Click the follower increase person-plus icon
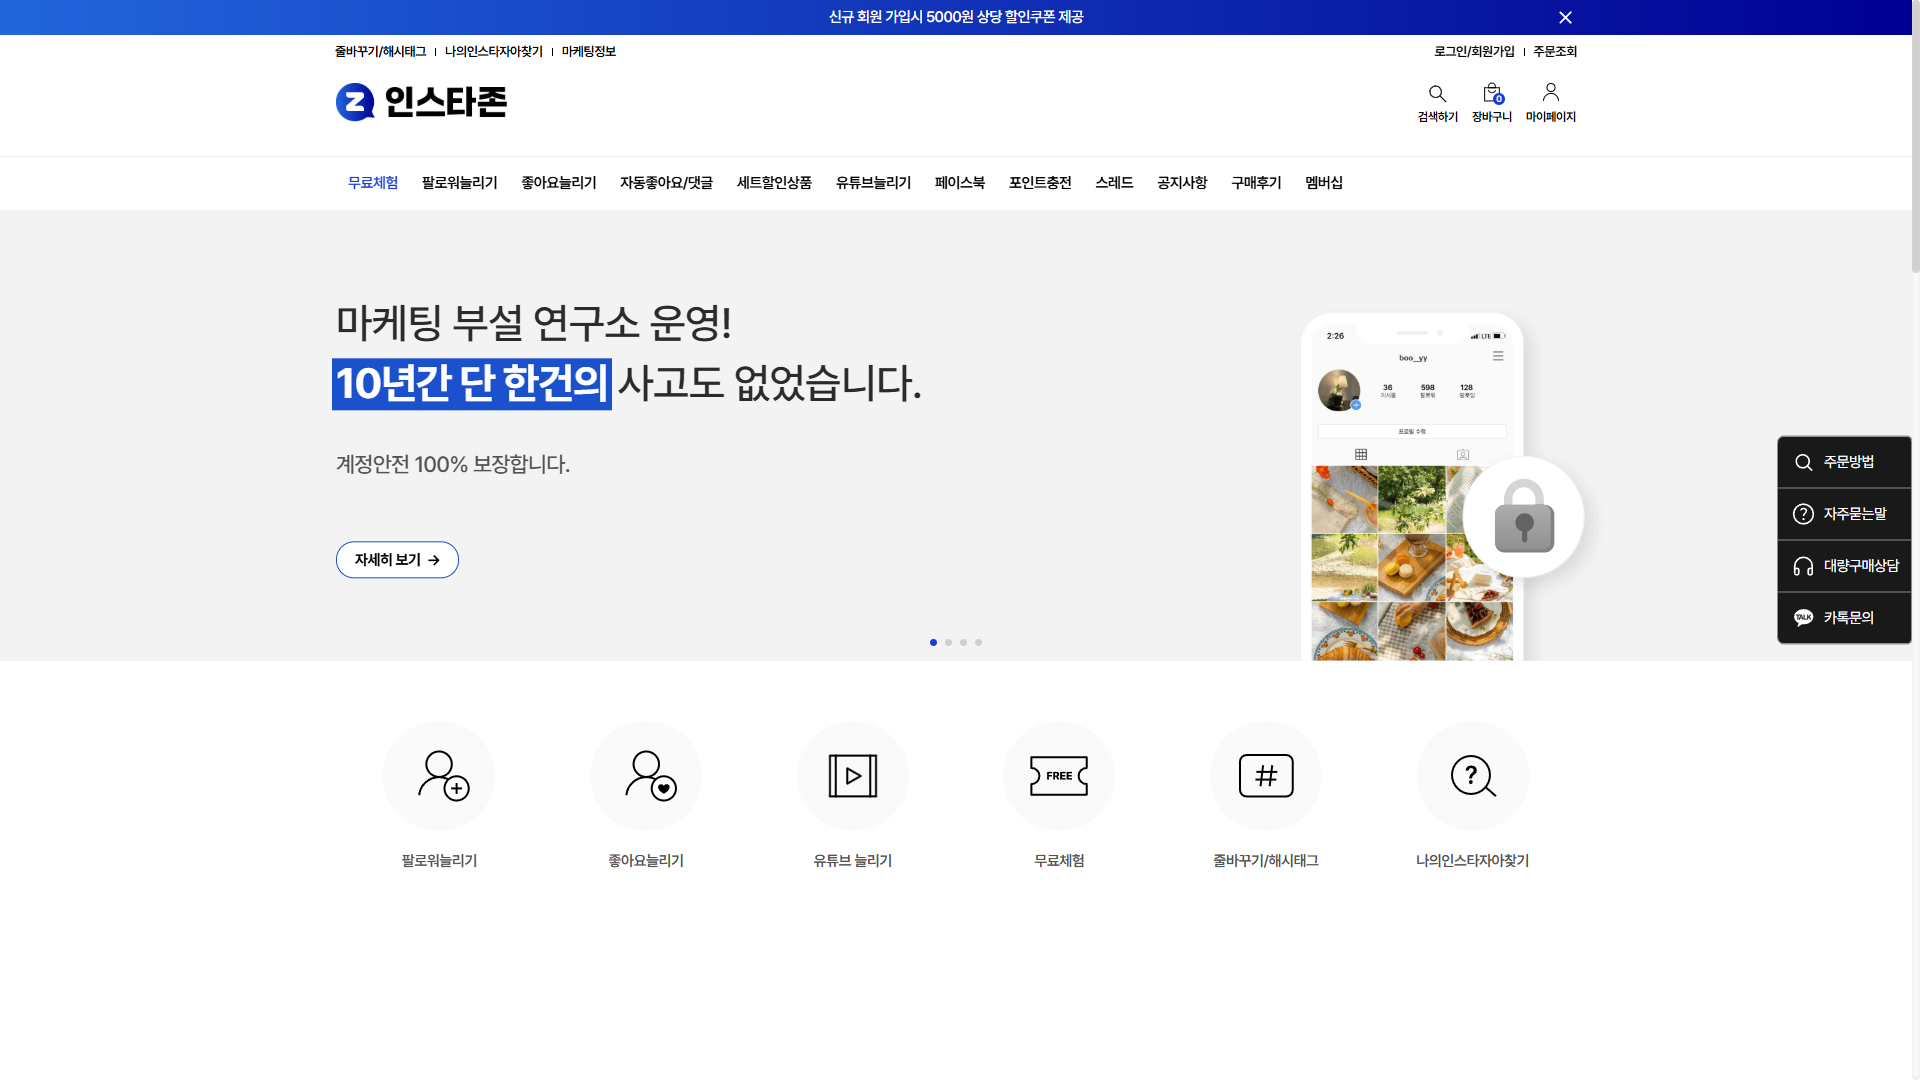The height and width of the screenshot is (1080, 1920). click(439, 776)
